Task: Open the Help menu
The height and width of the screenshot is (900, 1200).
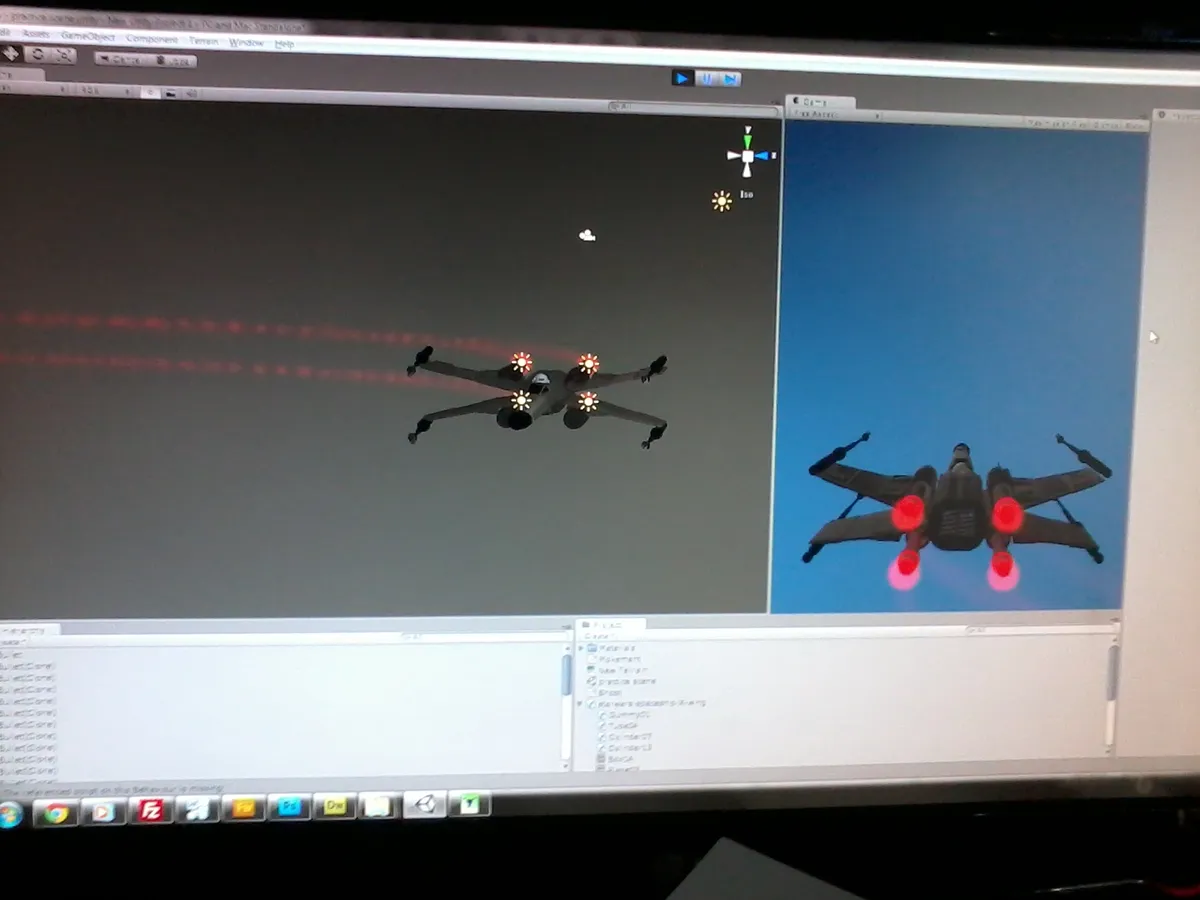Action: 284,44
